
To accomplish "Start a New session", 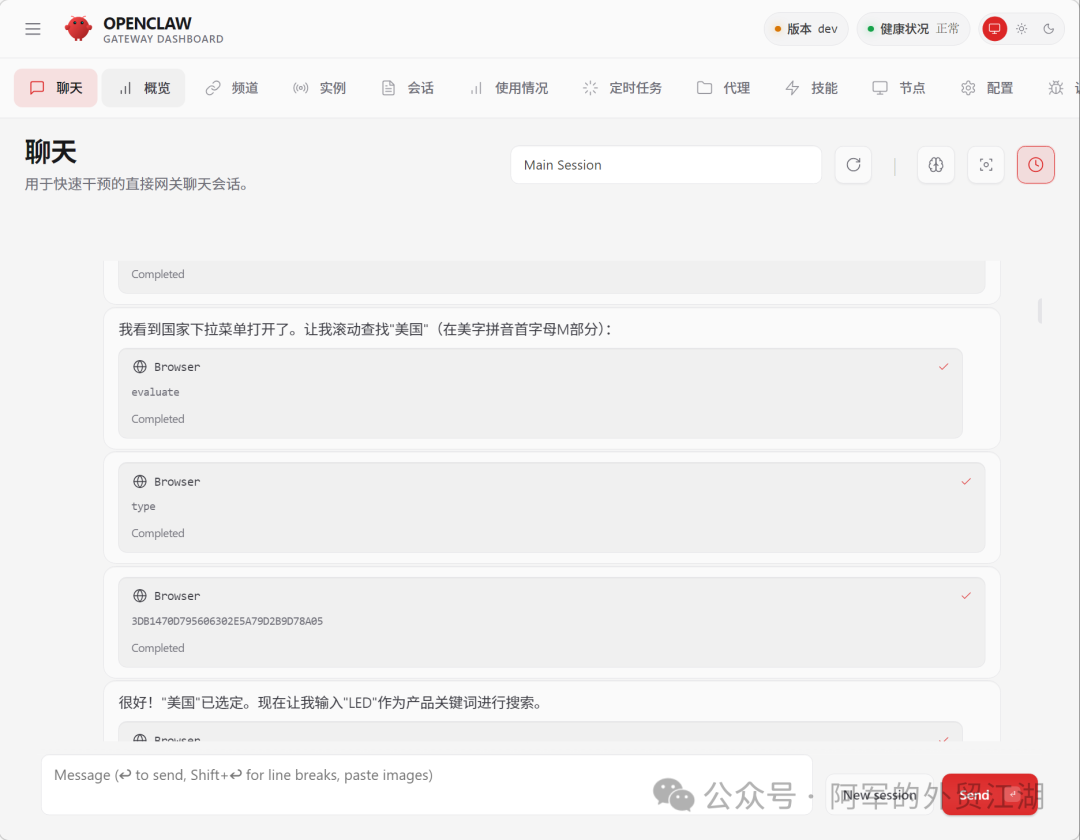I will click(880, 794).
